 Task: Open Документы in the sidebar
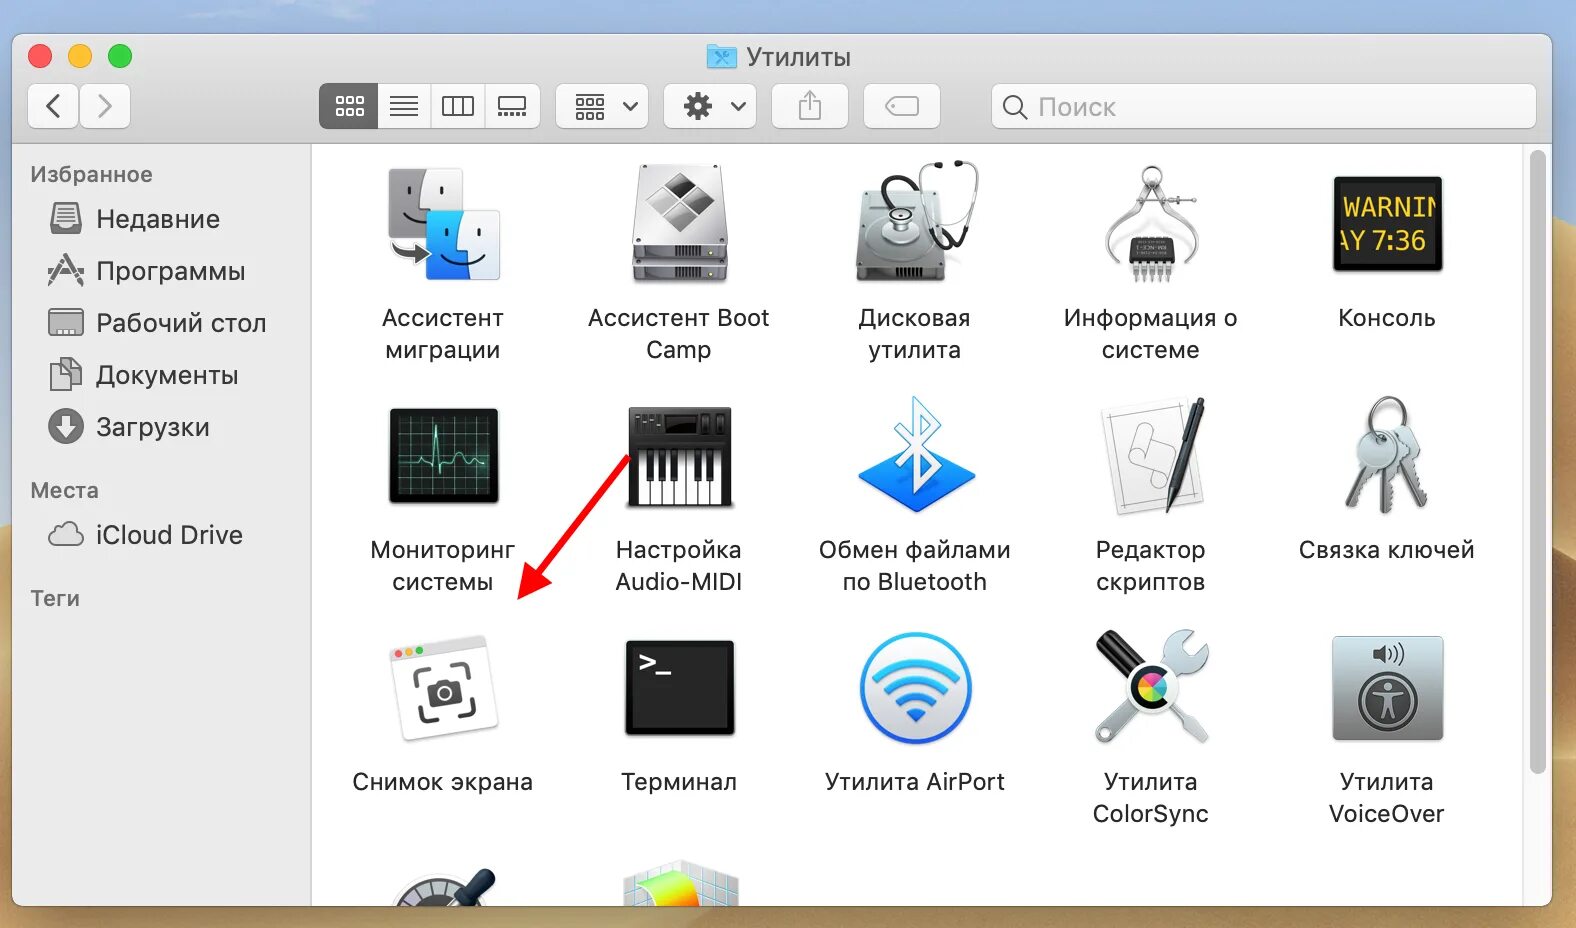[x=158, y=375]
